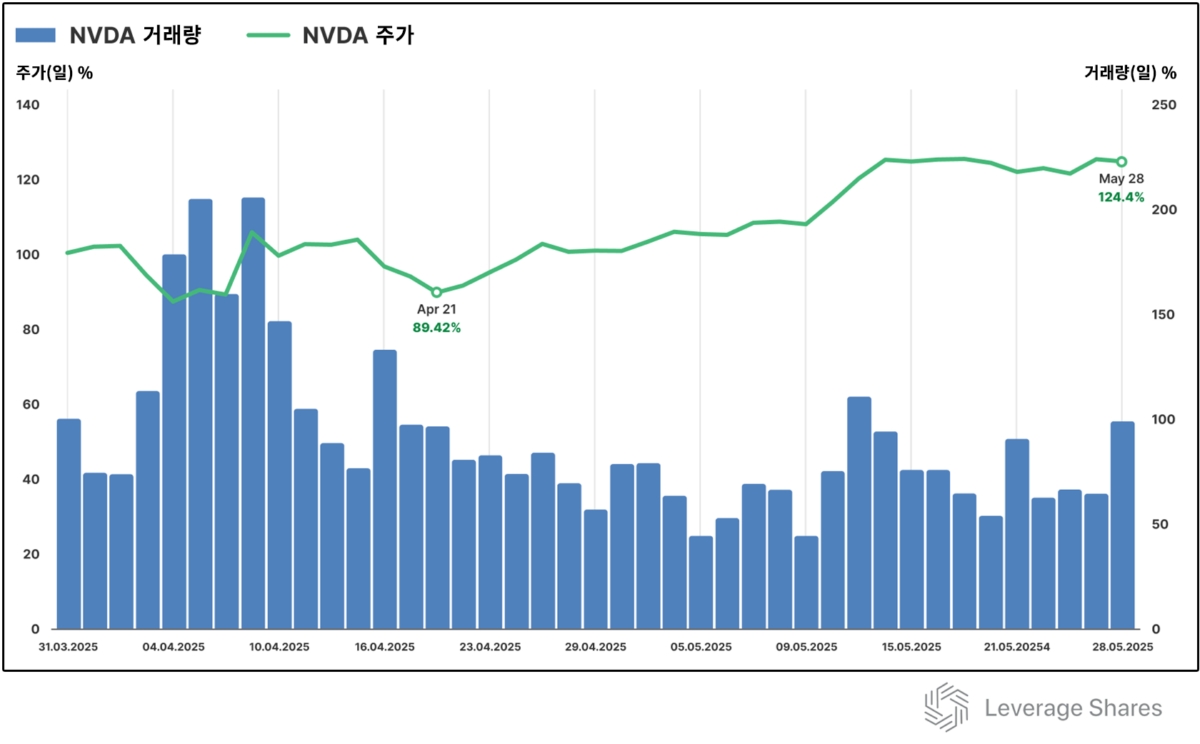Click the Leverage Shares logo icon
The height and width of the screenshot is (744, 1200).
[945, 708]
